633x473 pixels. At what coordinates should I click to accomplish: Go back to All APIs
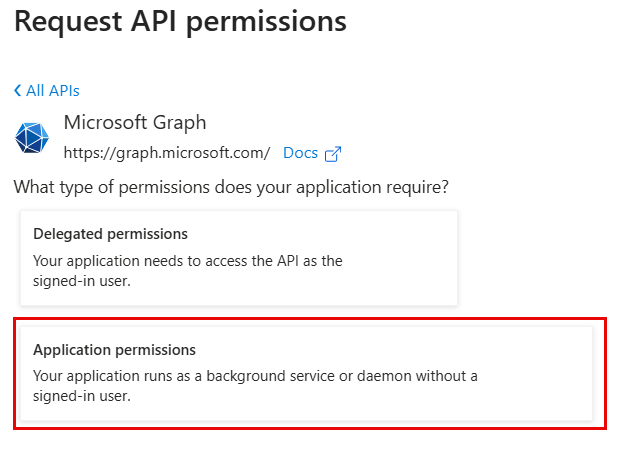[x=52, y=91]
